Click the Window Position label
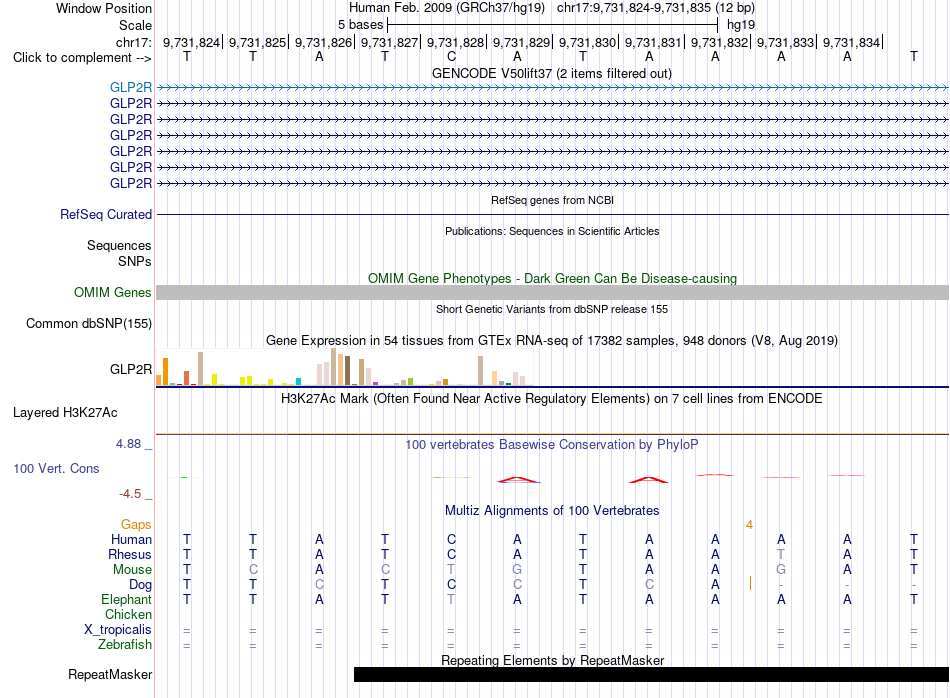This screenshot has height=698, width=950. (x=104, y=8)
